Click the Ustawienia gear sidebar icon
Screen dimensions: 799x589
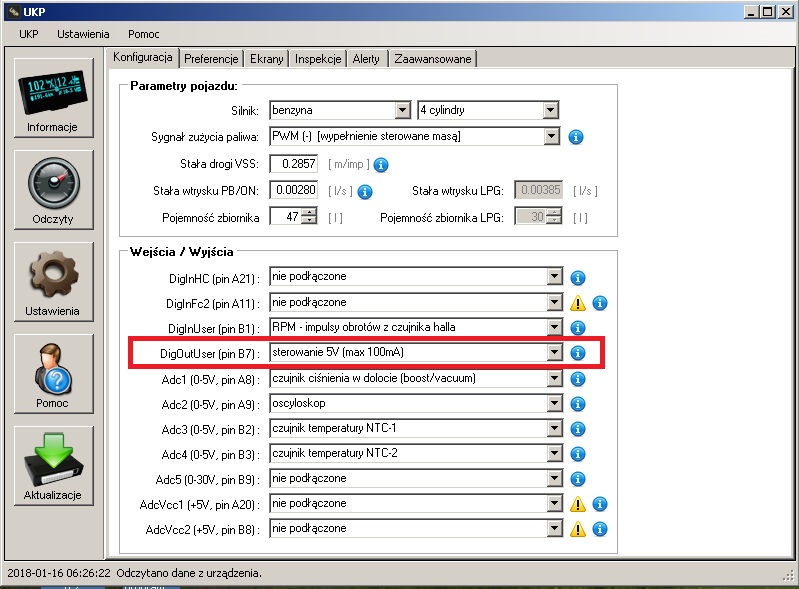tap(54, 281)
